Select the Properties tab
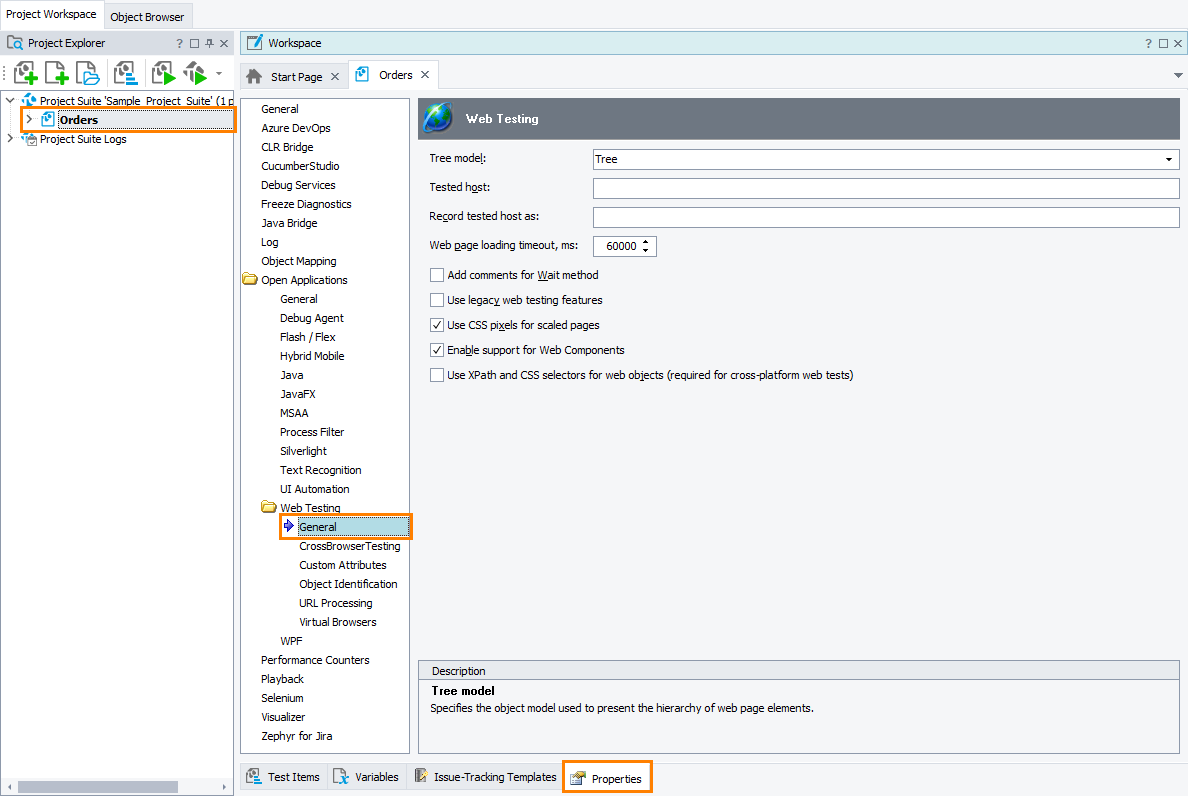Viewport: 1188px width, 796px height. (607, 779)
